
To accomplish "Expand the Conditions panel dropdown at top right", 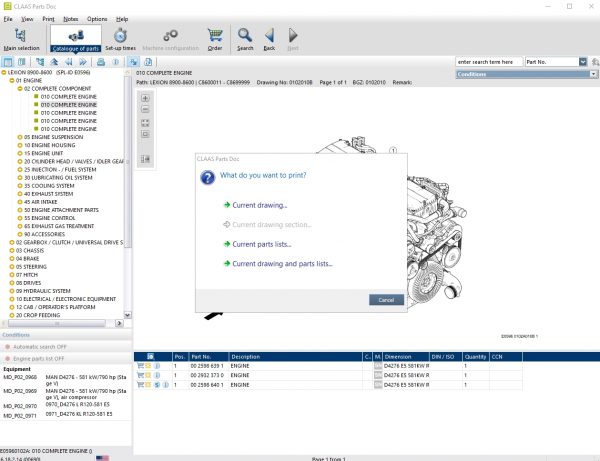I will (593, 74).
